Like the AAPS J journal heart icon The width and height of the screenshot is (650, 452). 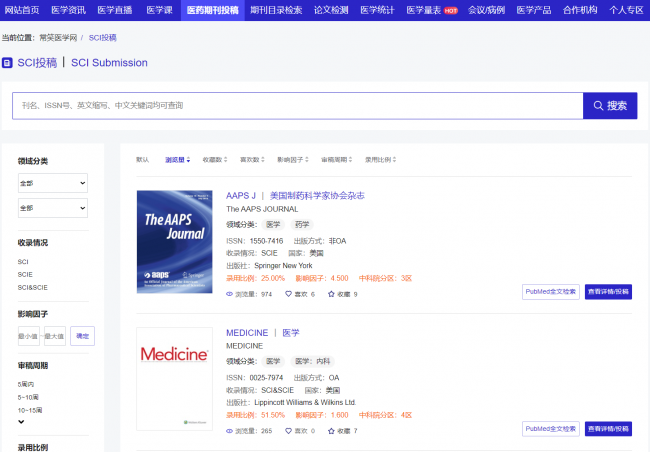pos(289,294)
